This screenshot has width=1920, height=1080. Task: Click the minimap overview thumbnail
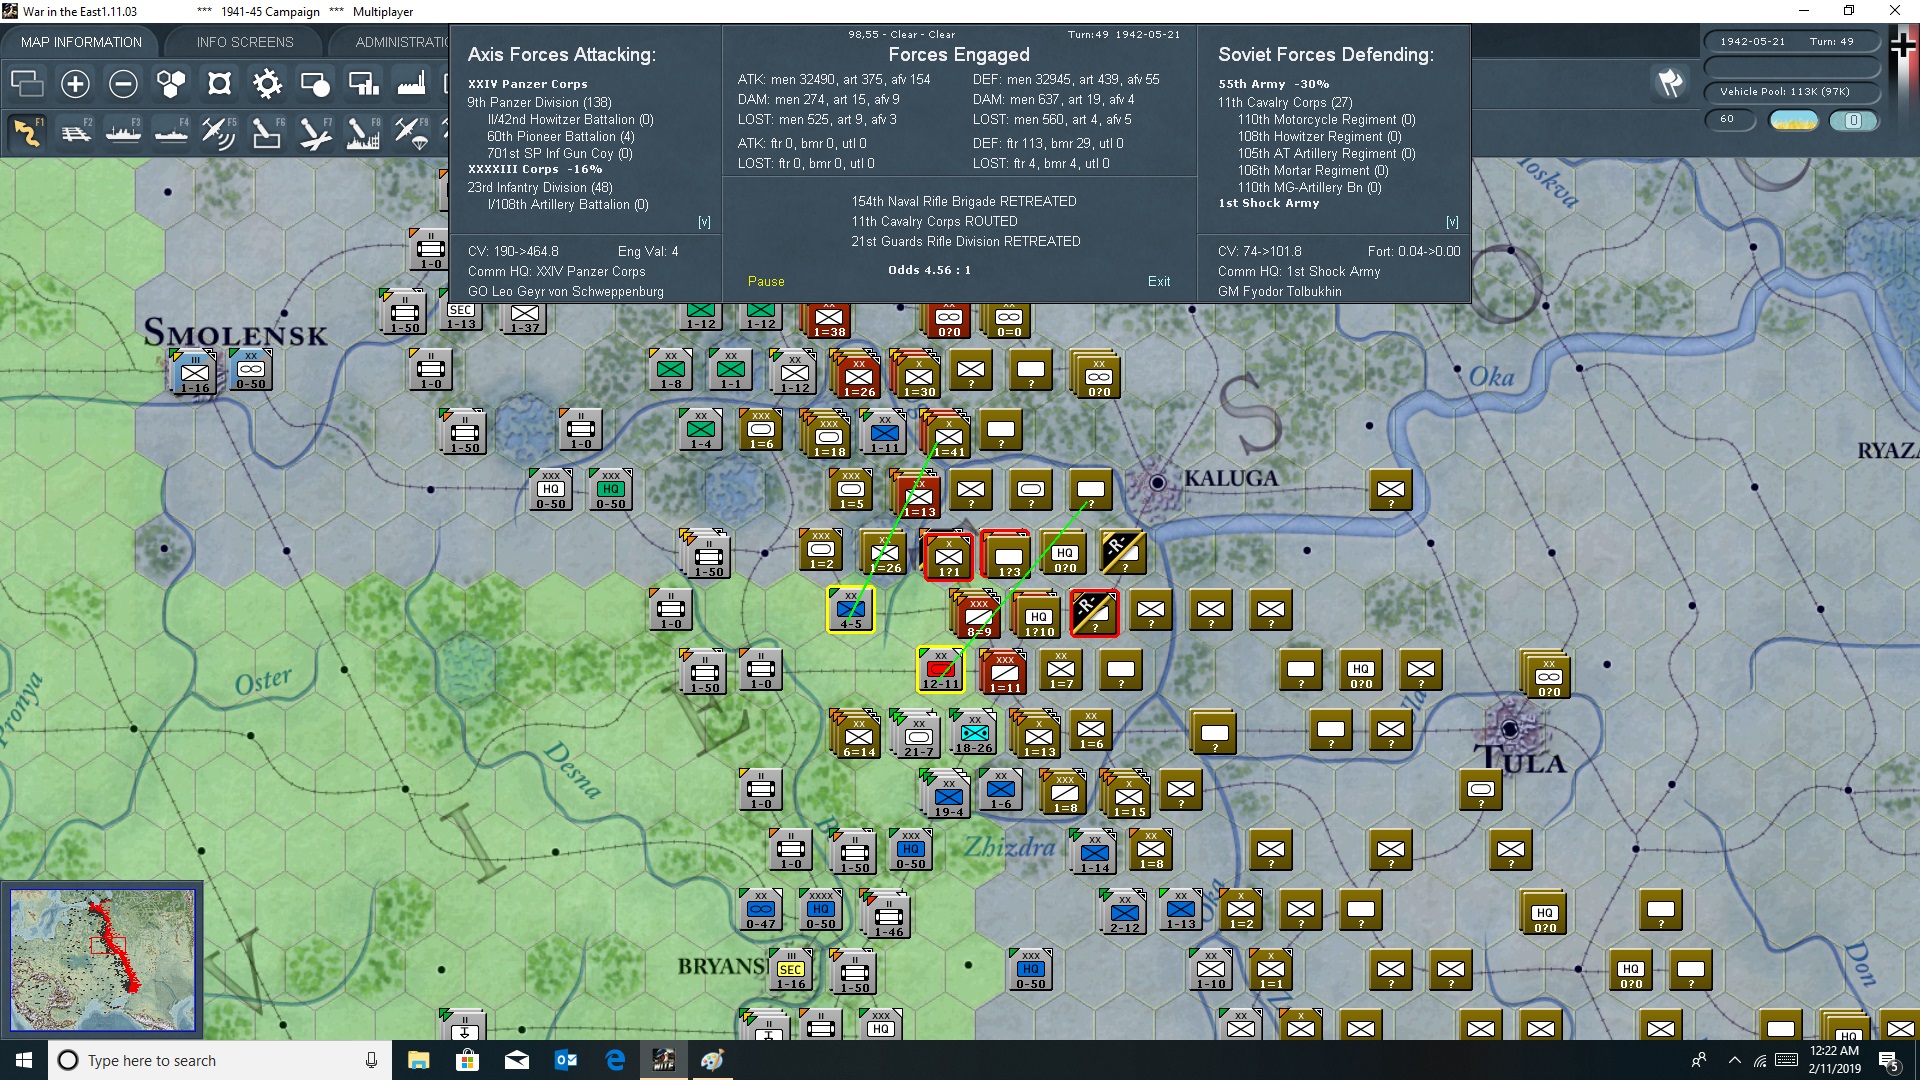(102, 960)
